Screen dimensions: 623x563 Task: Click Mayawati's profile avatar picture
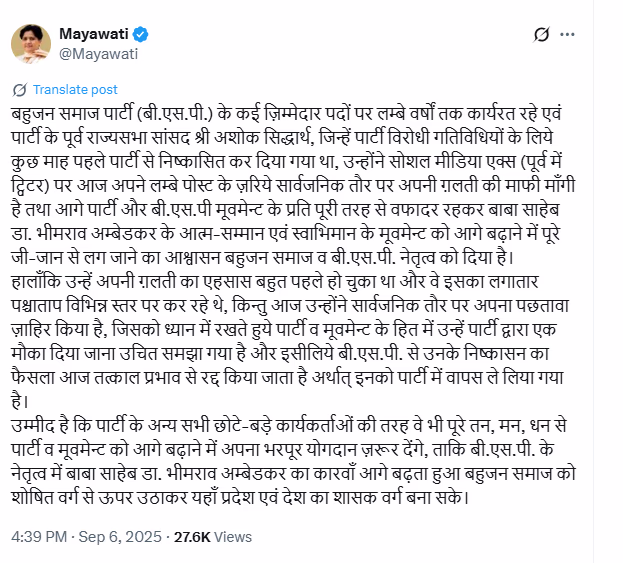[x=34, y=44]
